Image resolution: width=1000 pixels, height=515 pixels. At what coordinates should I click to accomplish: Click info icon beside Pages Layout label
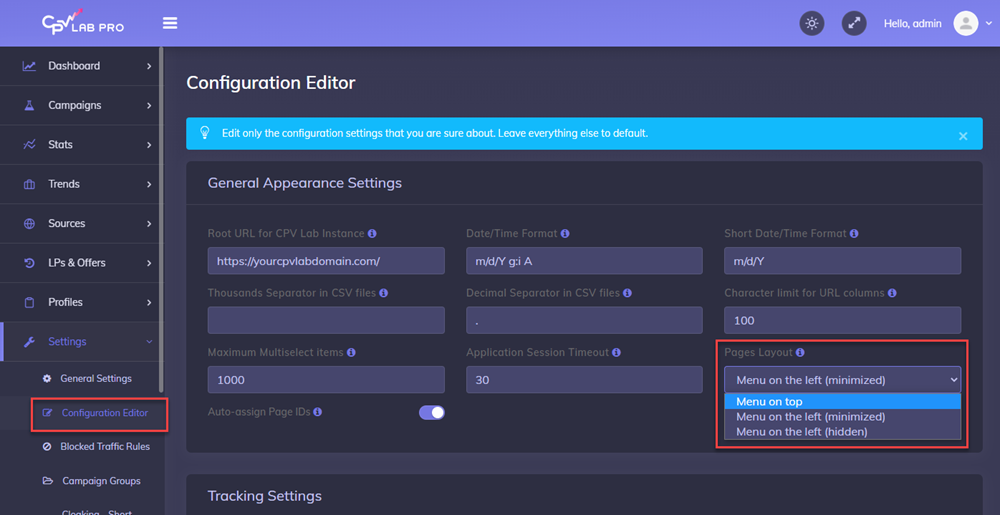[800, 352]
